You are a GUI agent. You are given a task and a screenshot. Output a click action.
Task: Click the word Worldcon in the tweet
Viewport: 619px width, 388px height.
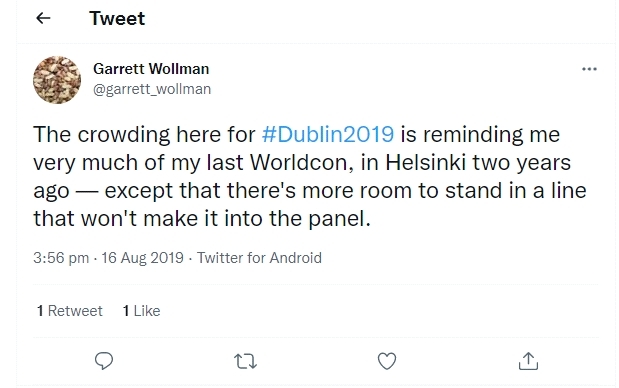[302, 162]
